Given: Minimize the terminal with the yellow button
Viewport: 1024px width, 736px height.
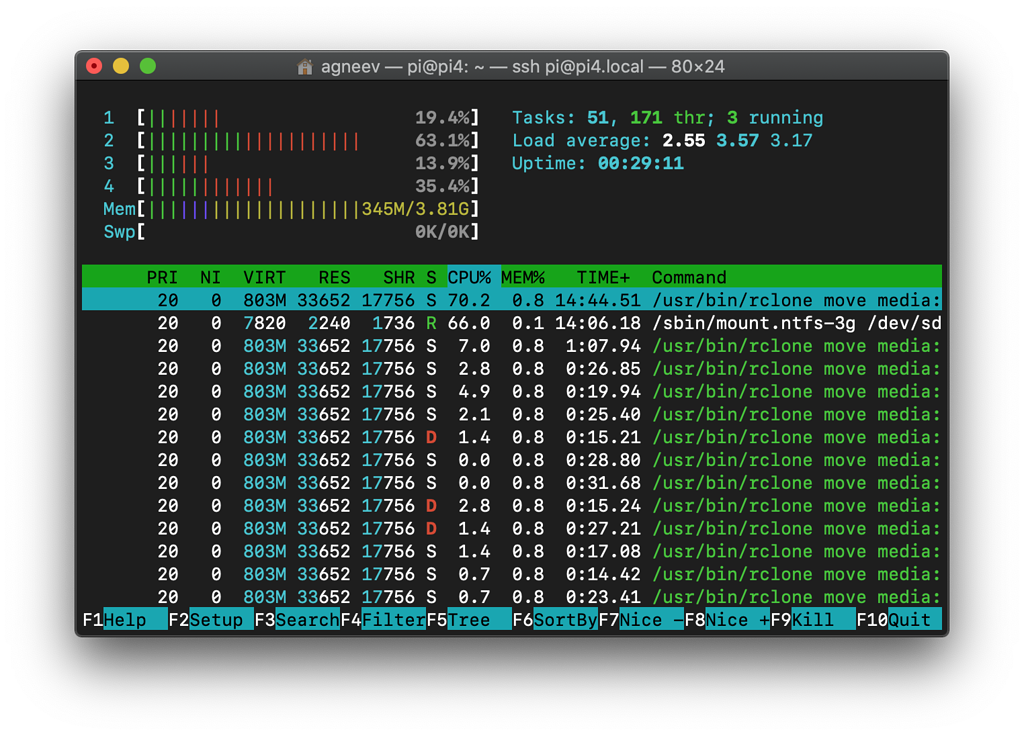Looking at the screenshot, I should [x=121, y=66].
